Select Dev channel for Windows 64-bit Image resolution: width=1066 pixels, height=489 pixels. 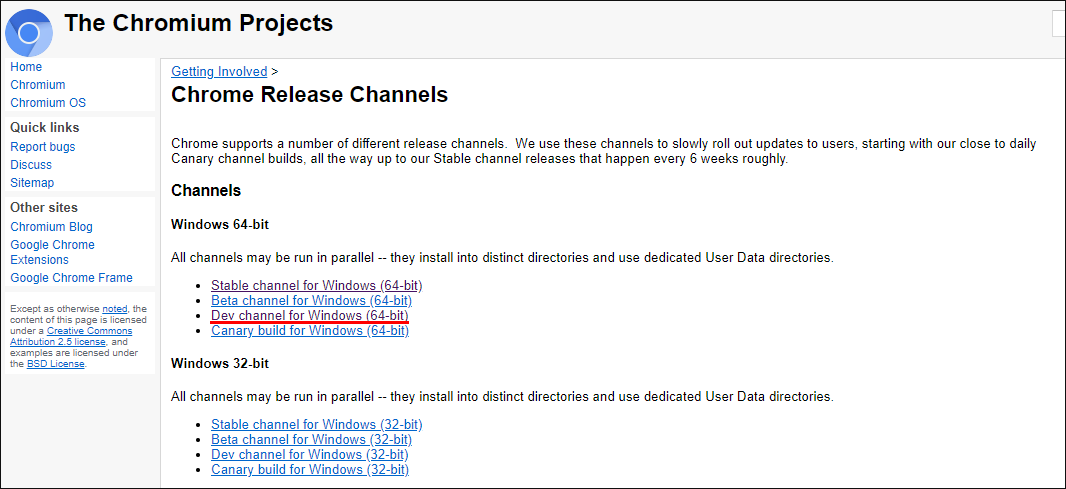pyautogui.click(x=310, y=316)
